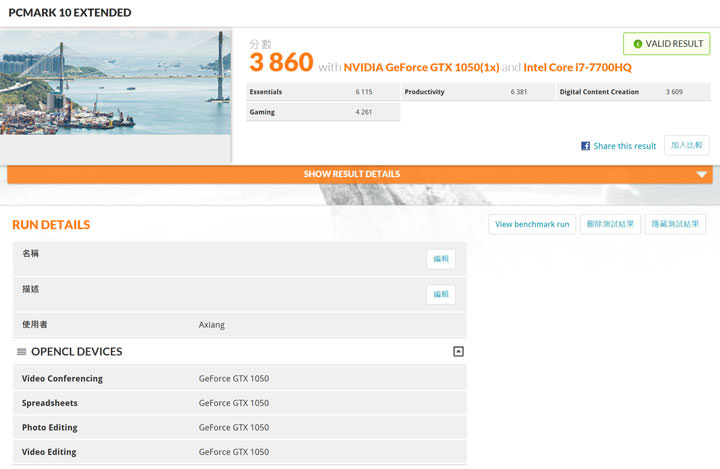Click the Facebook icon beside Share this result

(586, 146)
